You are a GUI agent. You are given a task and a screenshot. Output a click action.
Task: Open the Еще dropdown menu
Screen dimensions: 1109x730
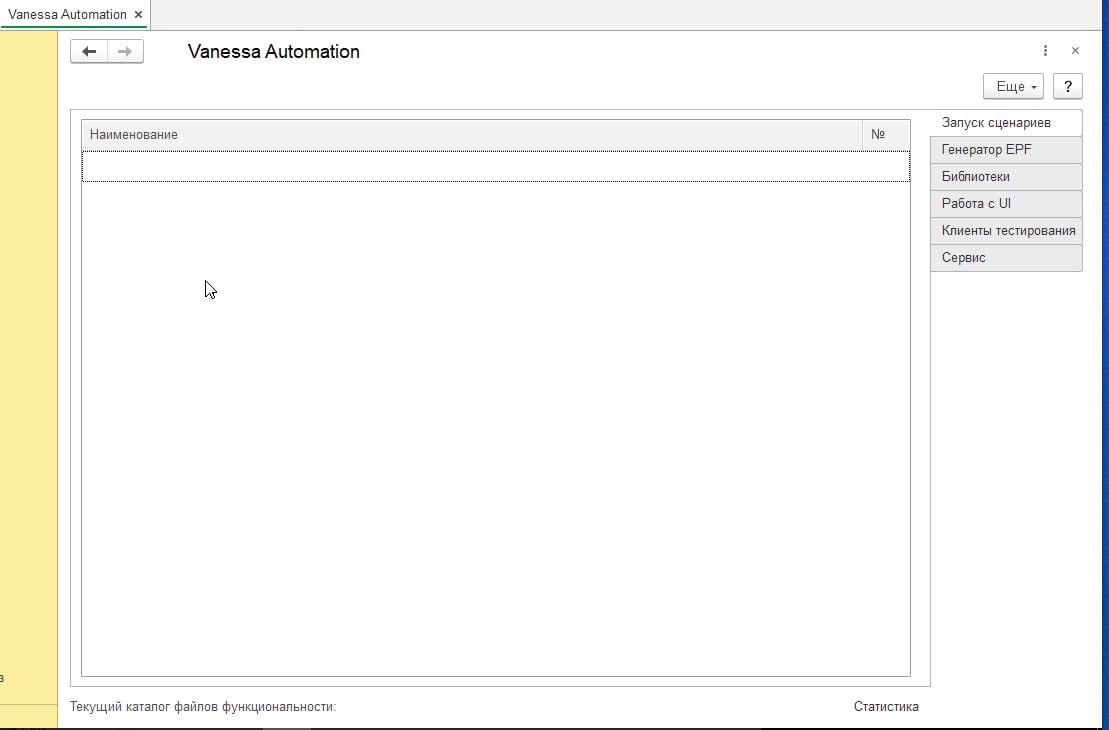coord(1013,86)
